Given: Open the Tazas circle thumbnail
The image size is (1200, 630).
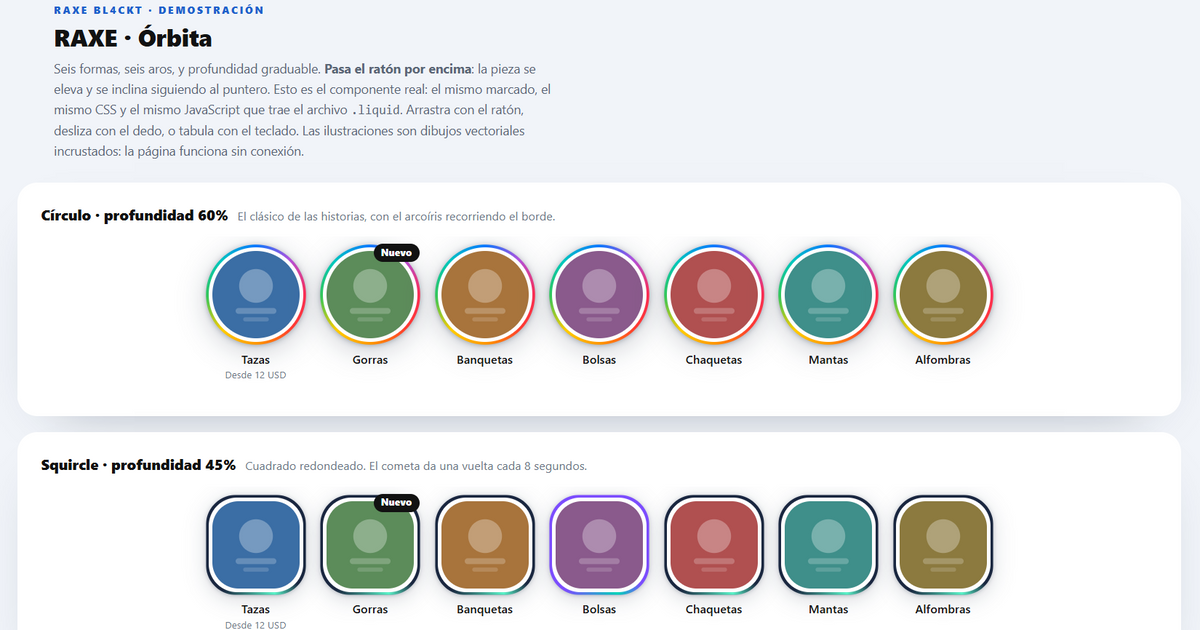Looking at the screenshot, I should [256, 294].
